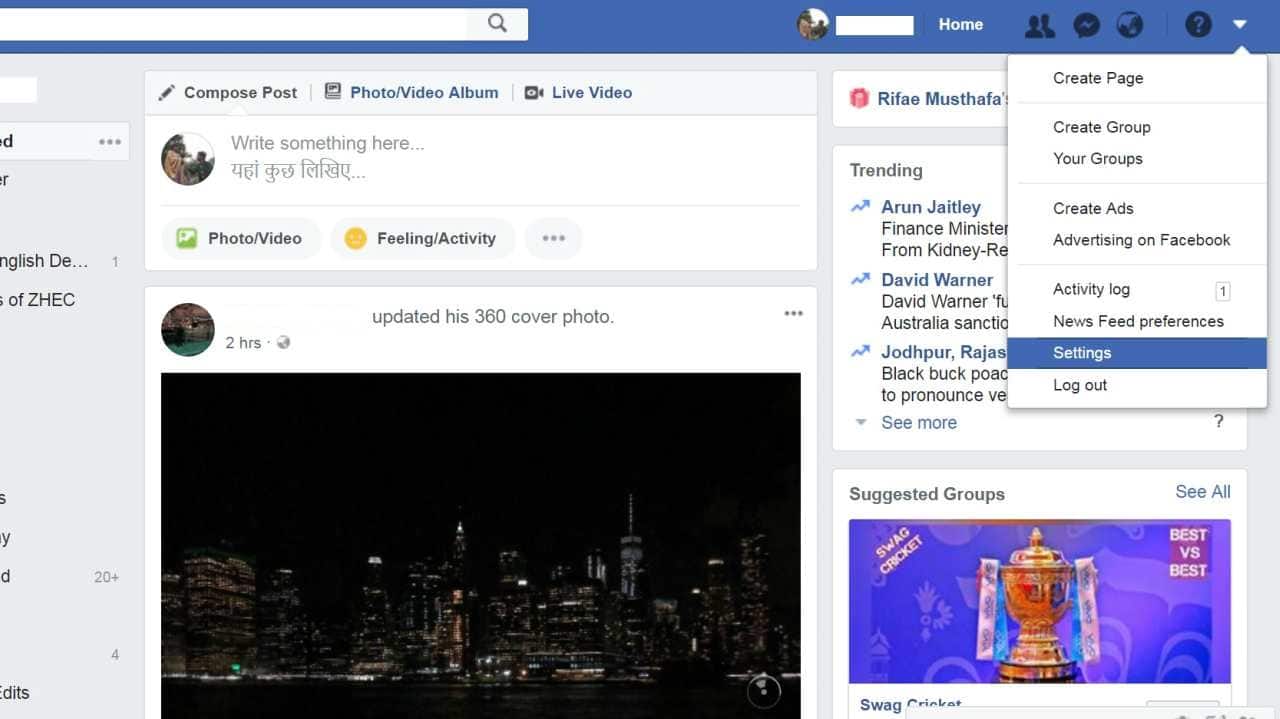Open more composer options ellipsis
Image resolution: width=1280 pixels, height=719 pixels.
(x=553, y=238)
